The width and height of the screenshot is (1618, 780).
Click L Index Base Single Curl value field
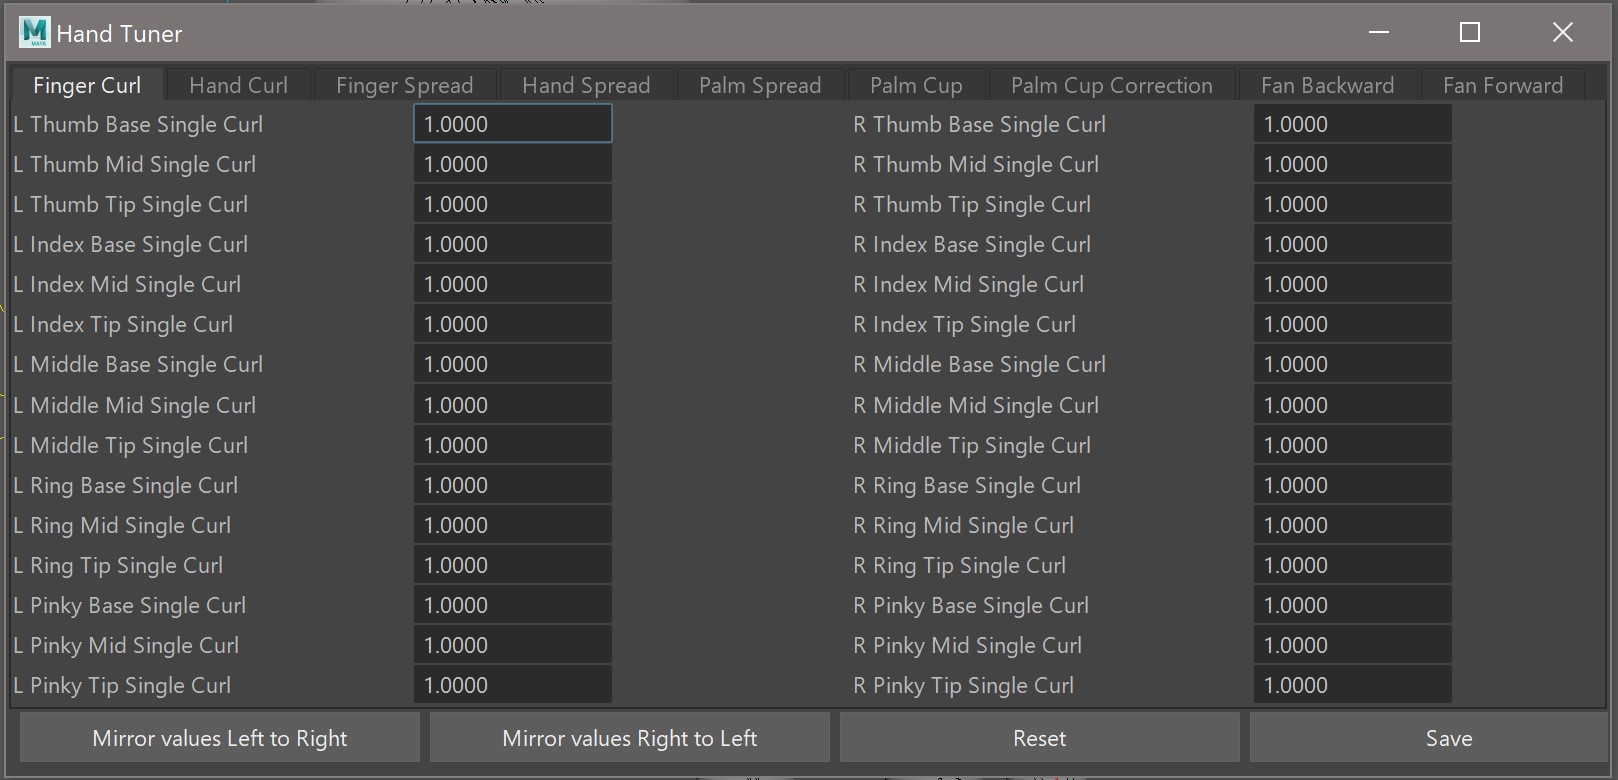click(x=513, y=244)
